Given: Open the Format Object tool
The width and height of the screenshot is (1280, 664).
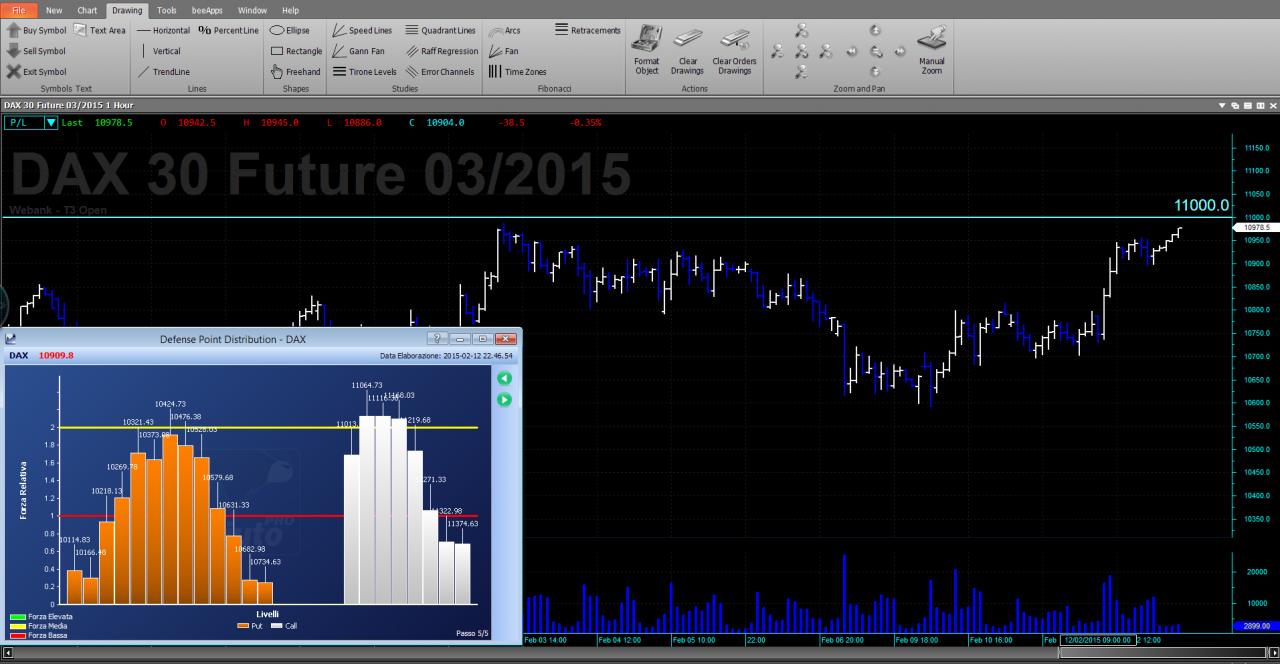Looking at the screenshot, I should click(647, 51).
